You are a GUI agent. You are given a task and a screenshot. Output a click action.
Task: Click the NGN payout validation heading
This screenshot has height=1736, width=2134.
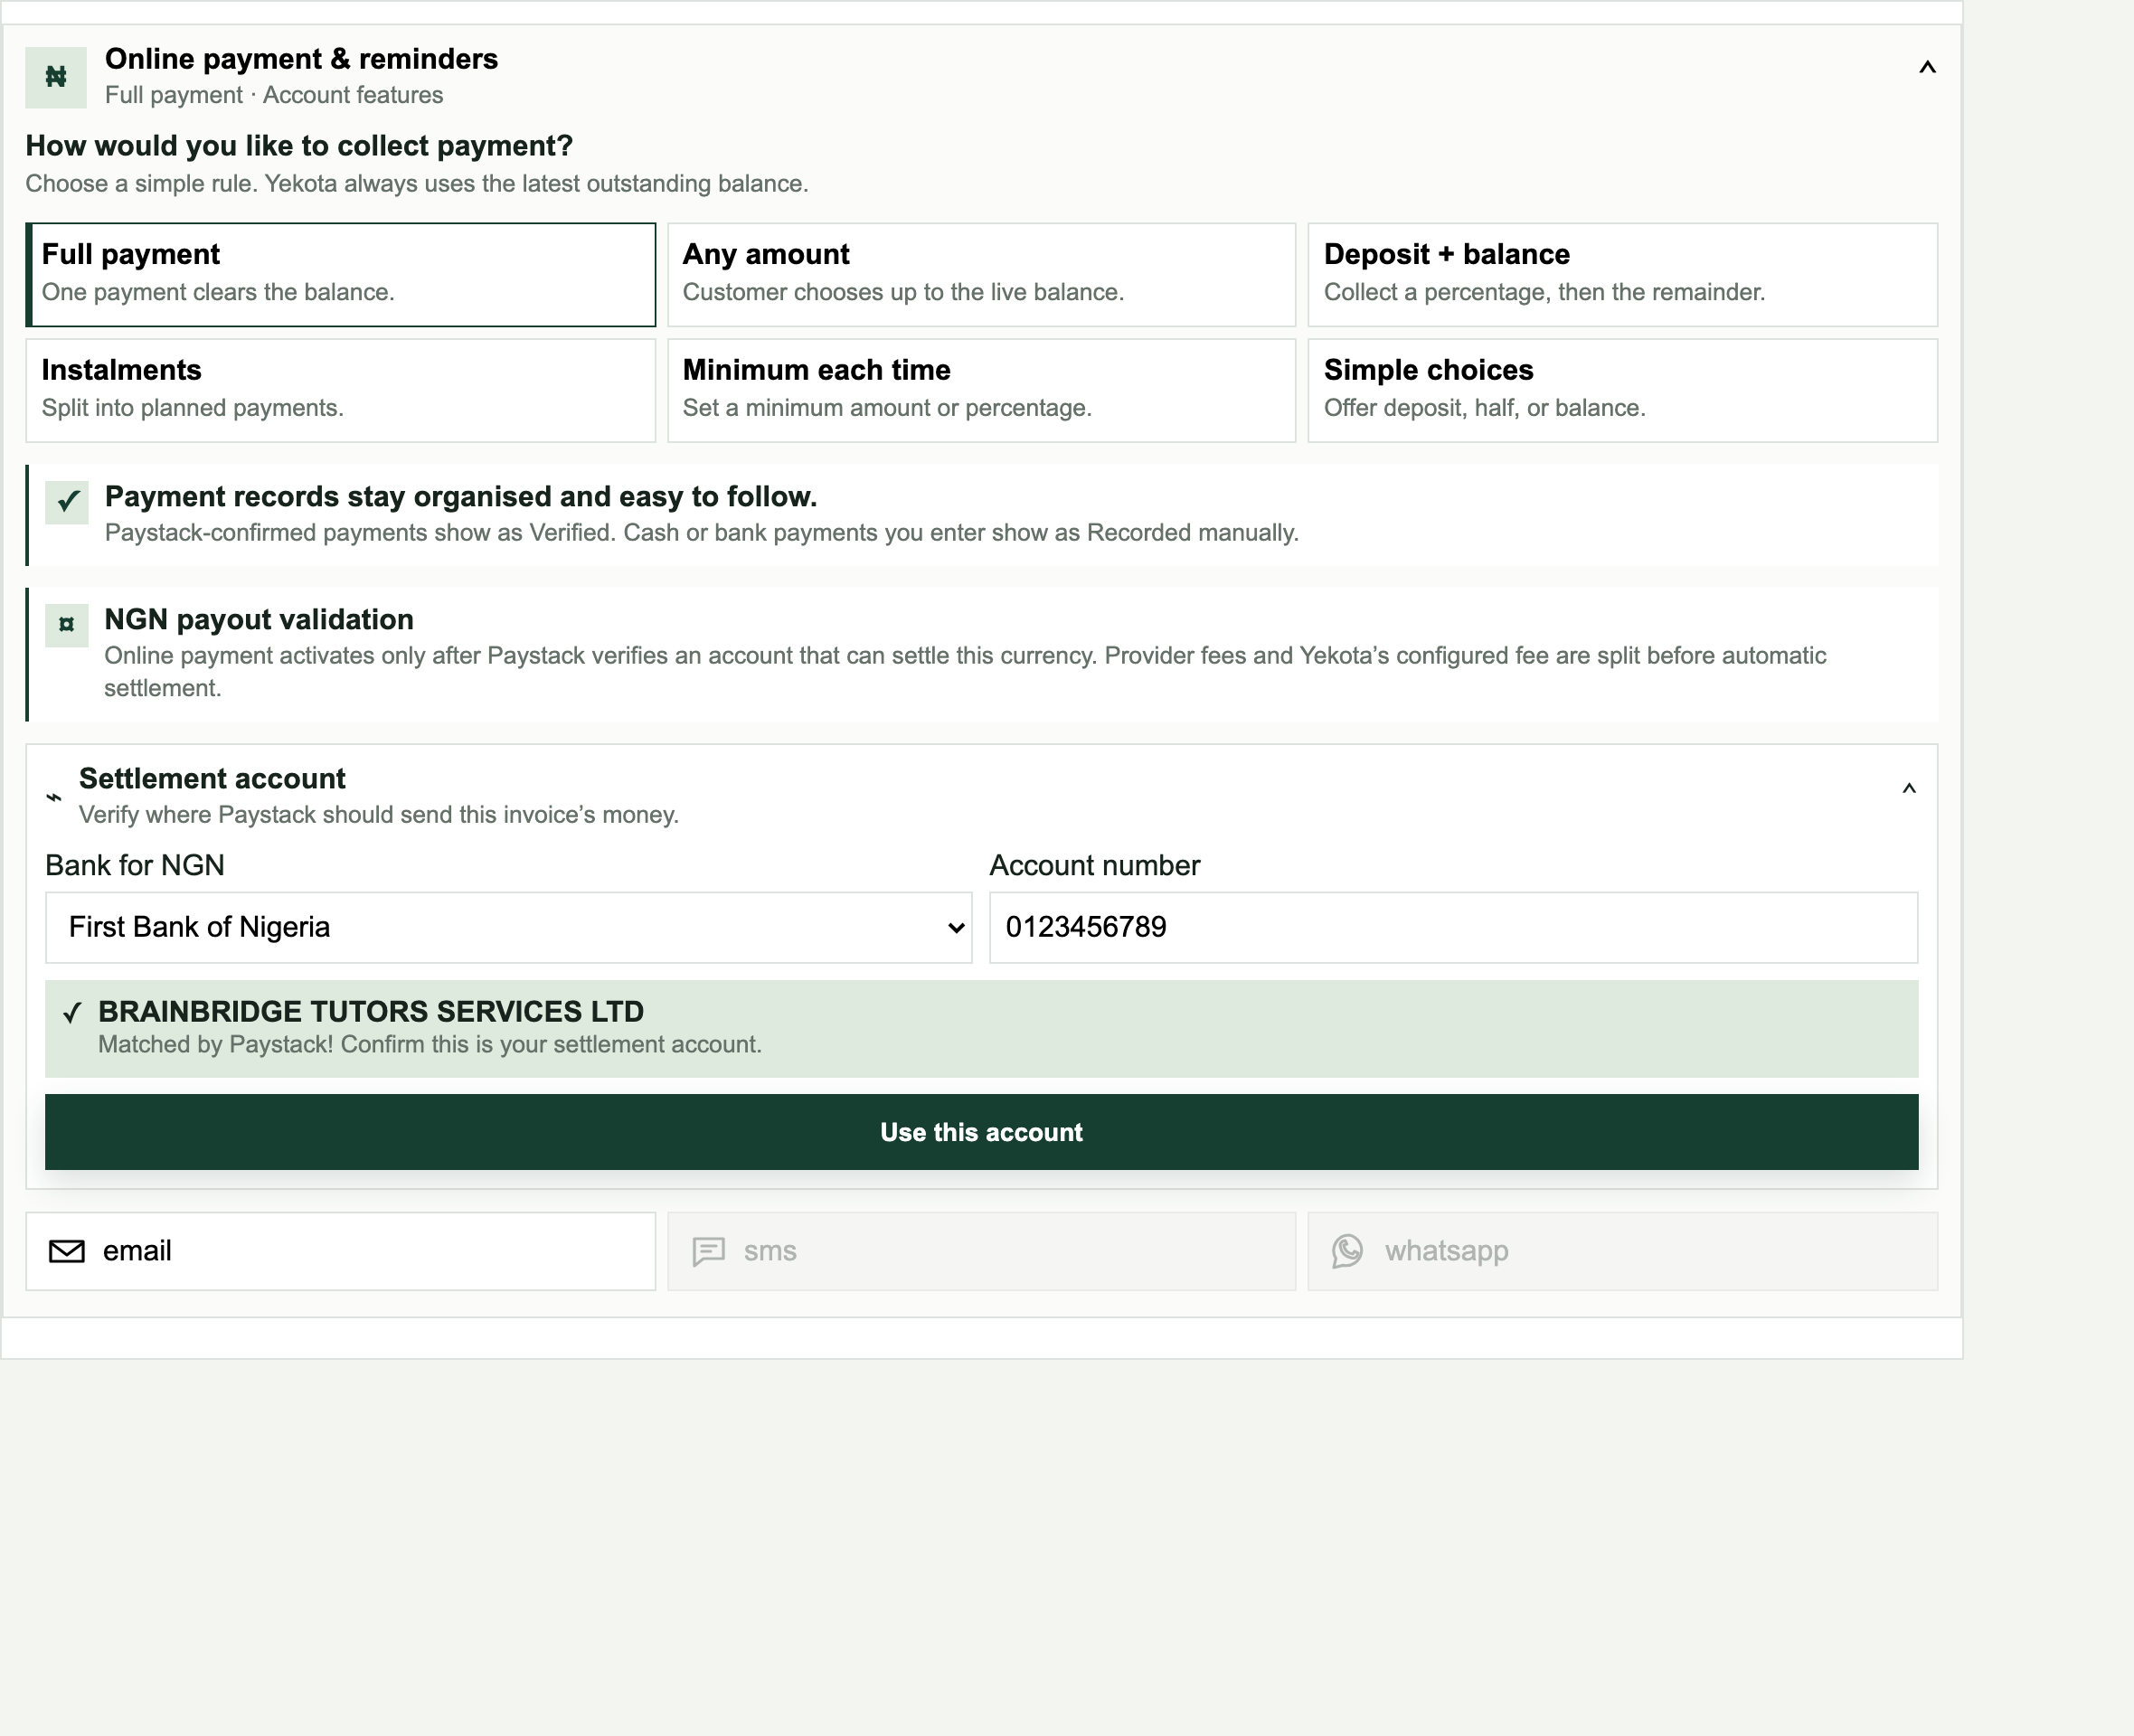click(x=259, y=619)
